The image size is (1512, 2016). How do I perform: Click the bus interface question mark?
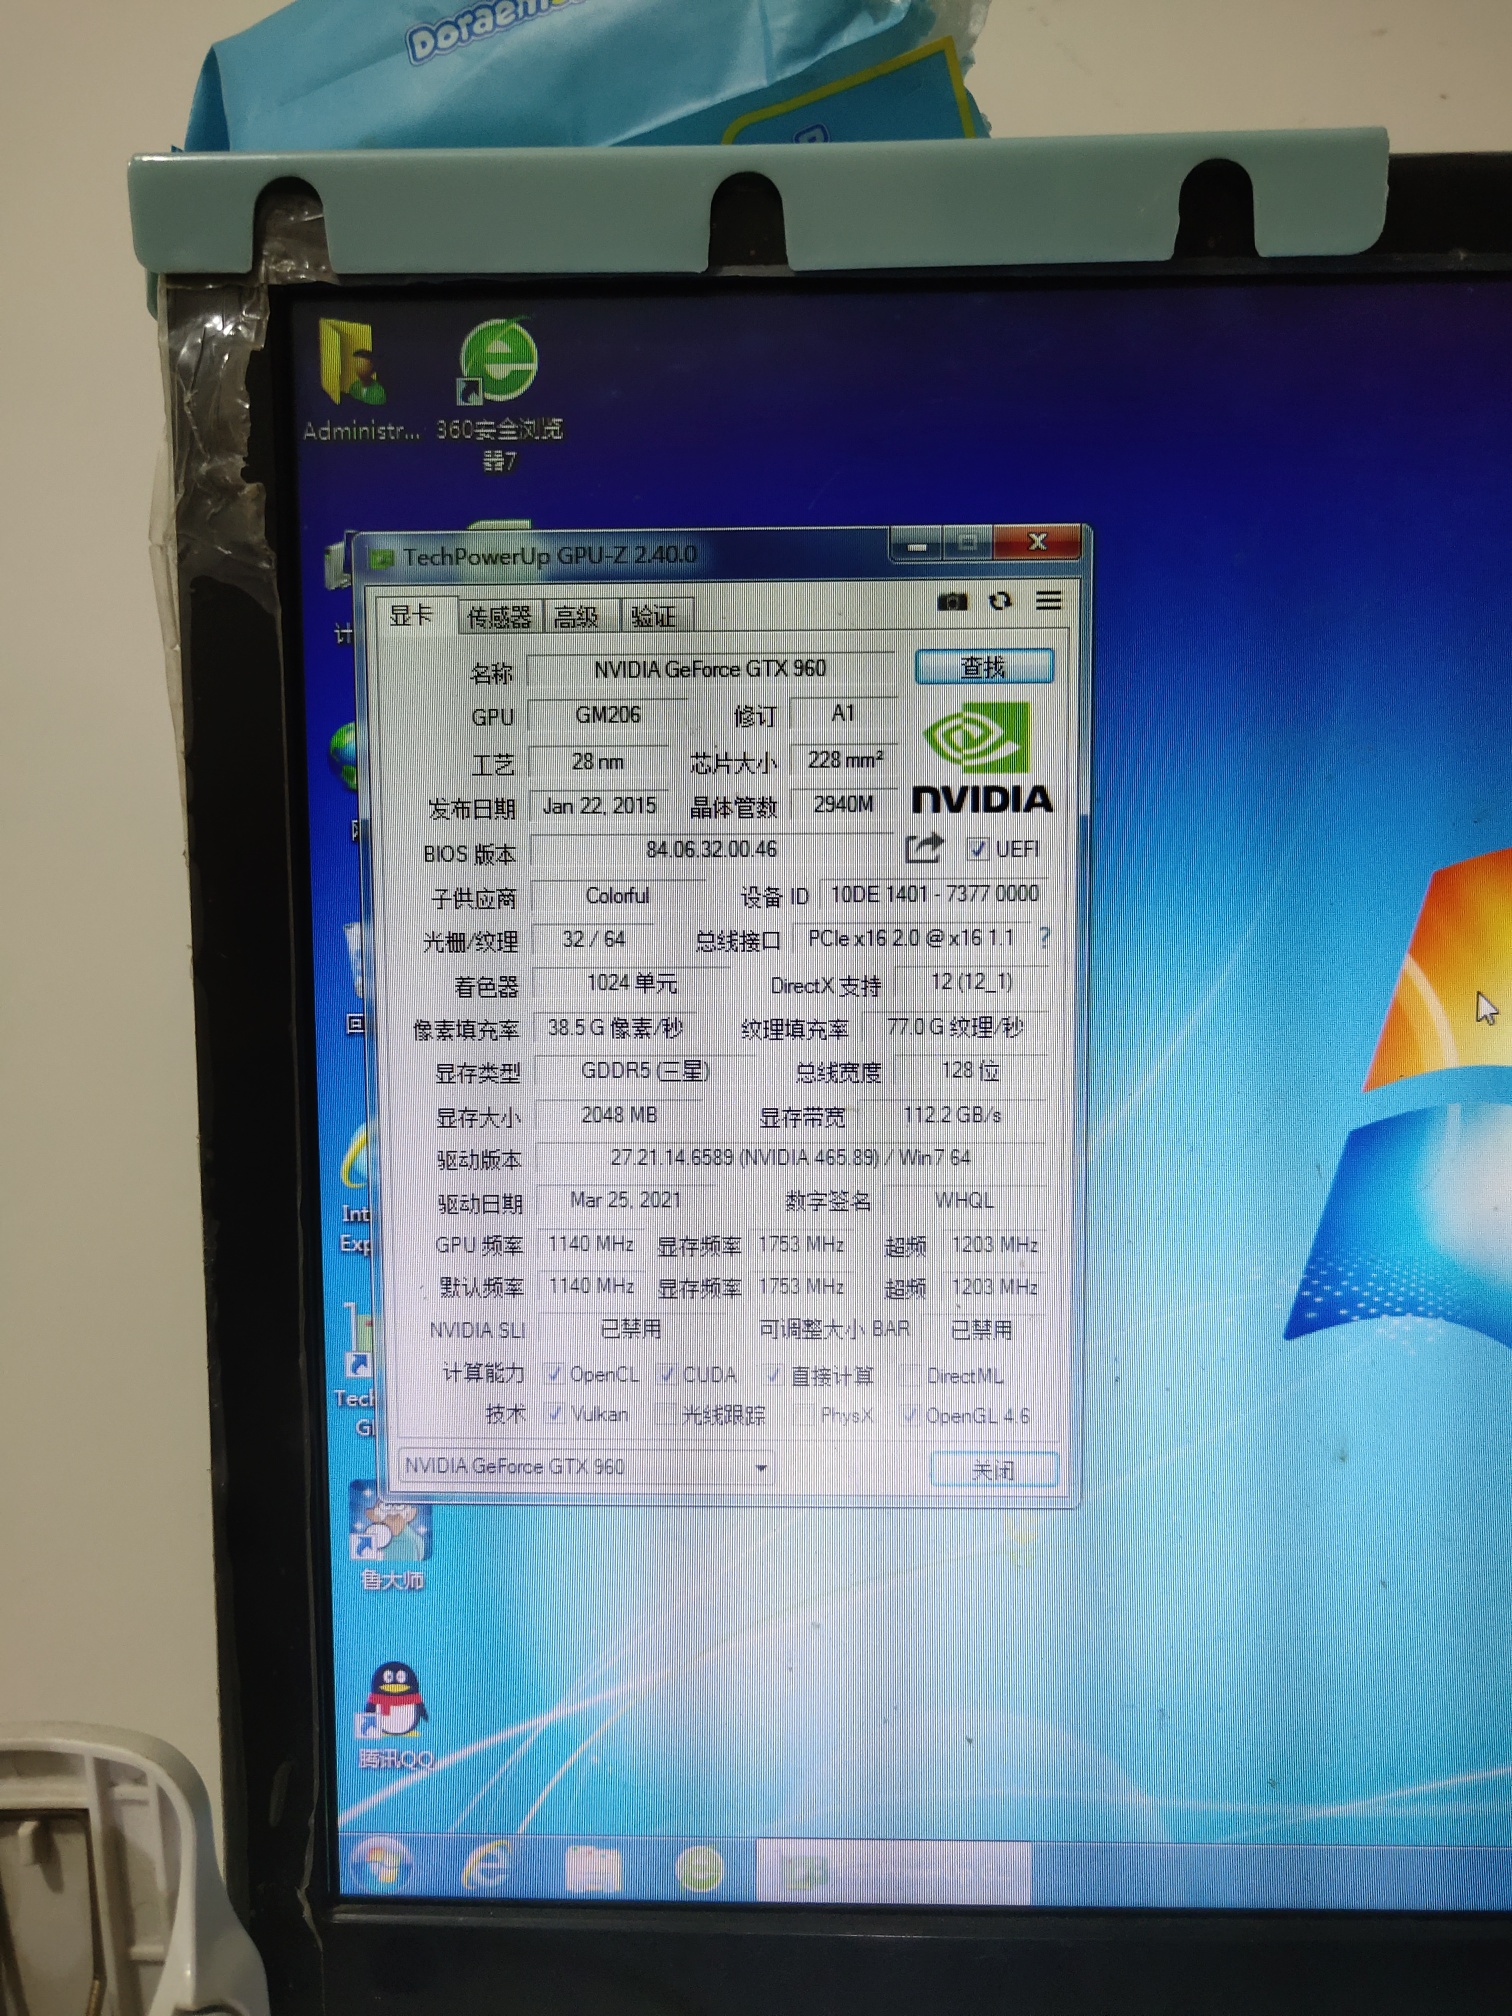pyautogui.click(x=1044, y=937)
